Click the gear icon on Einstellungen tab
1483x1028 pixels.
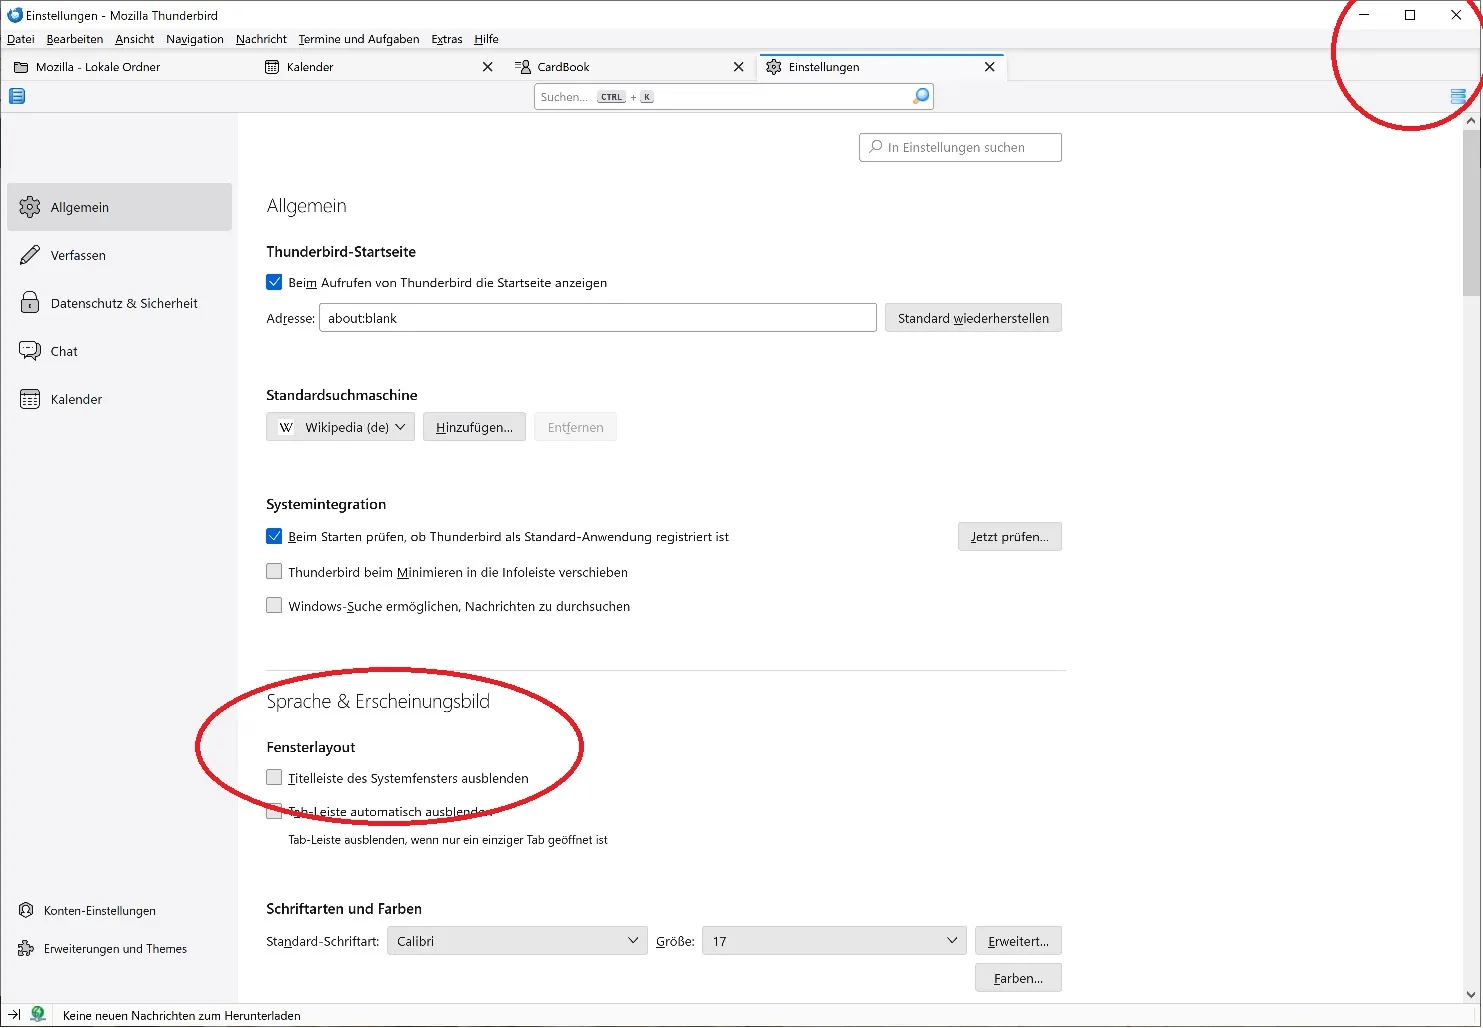pos(774,67)
